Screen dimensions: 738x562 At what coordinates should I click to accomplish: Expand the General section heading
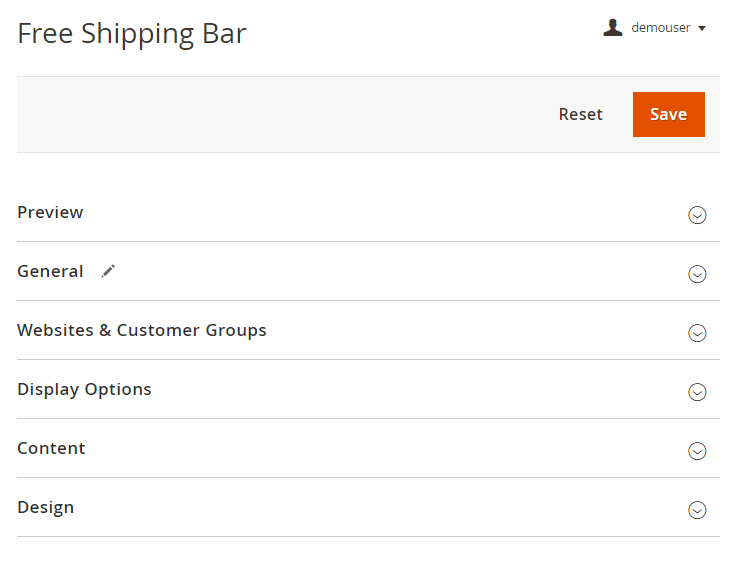coord(50,271)
